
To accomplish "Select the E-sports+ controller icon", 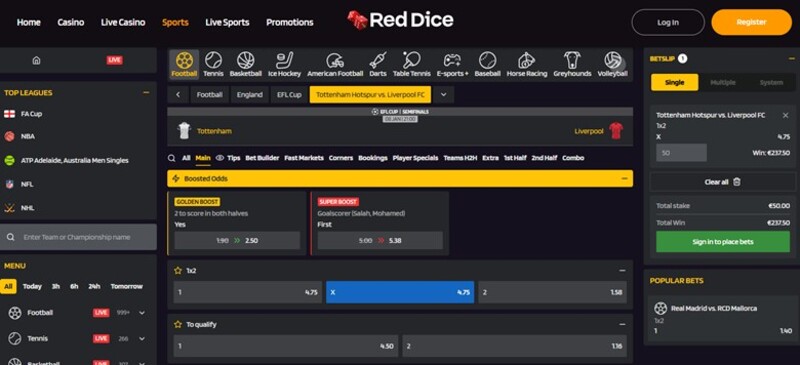I will click(452, 61).
